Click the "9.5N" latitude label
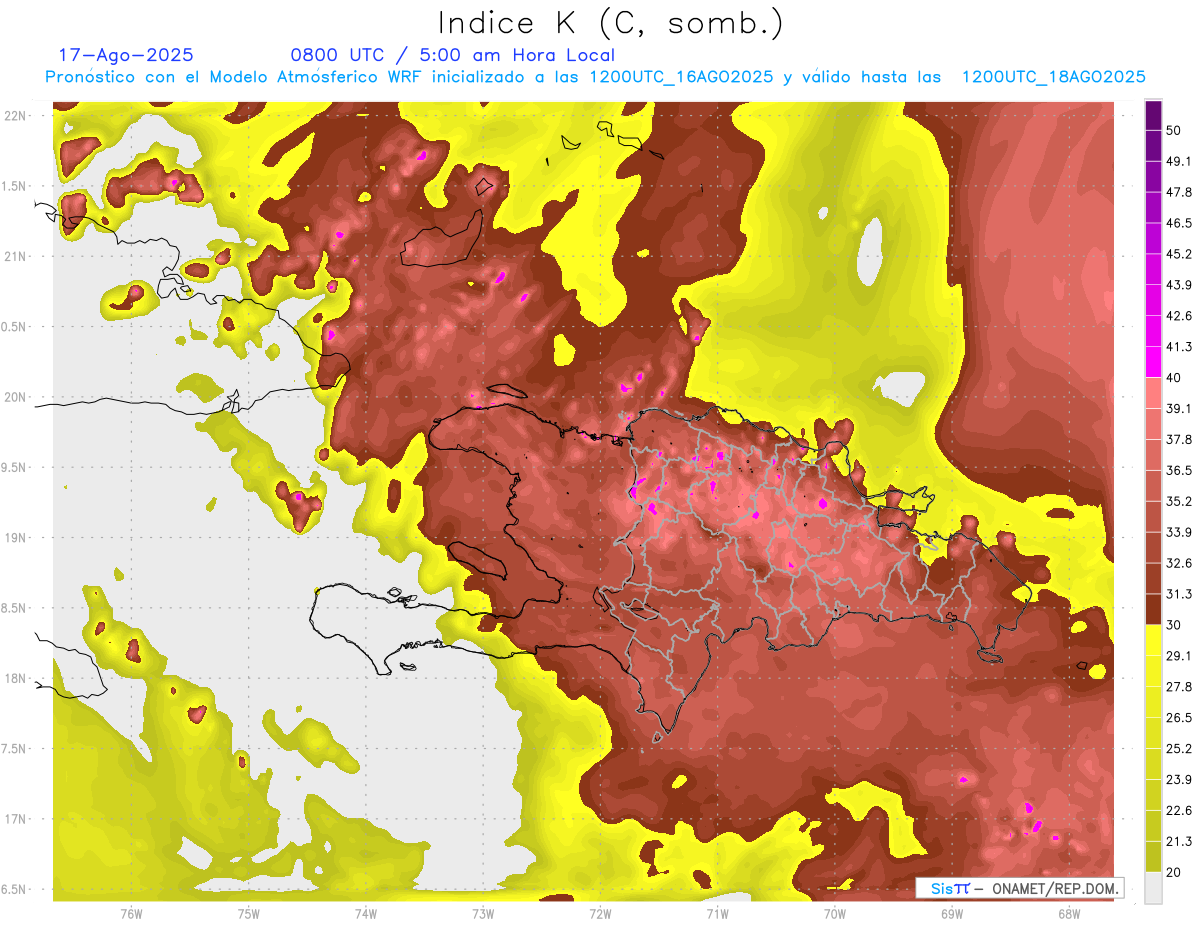The image size is (1200, 927). 14,467
